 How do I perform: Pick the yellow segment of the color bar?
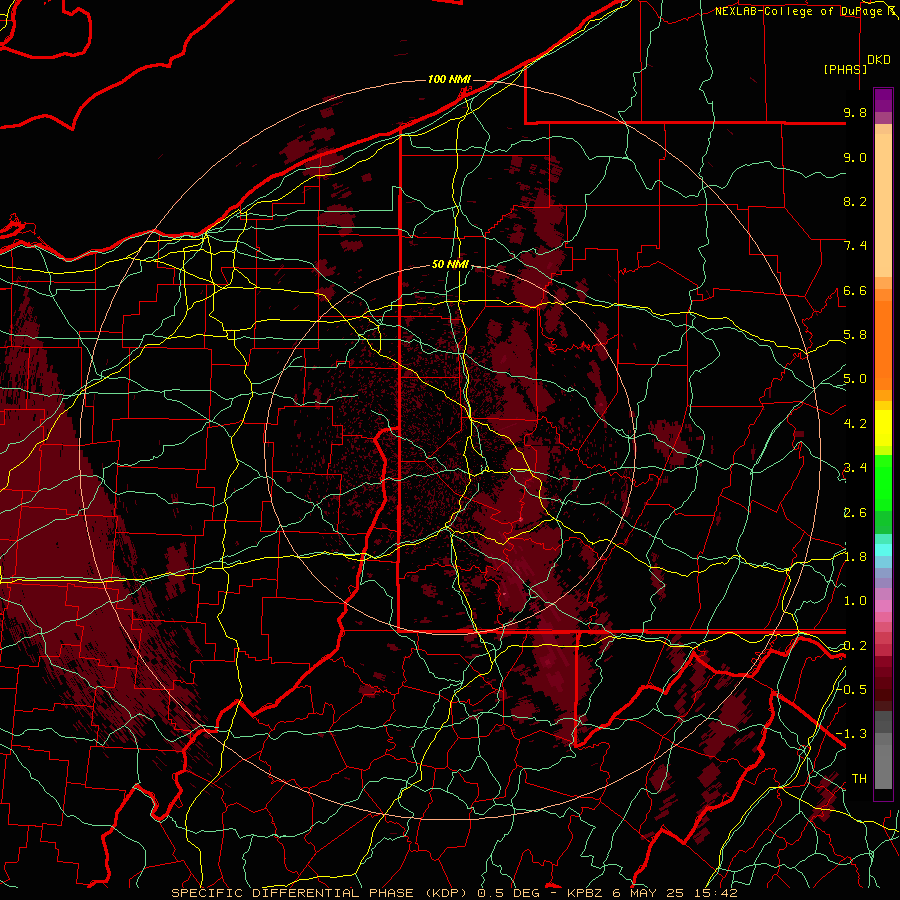[x=883, y=428]
